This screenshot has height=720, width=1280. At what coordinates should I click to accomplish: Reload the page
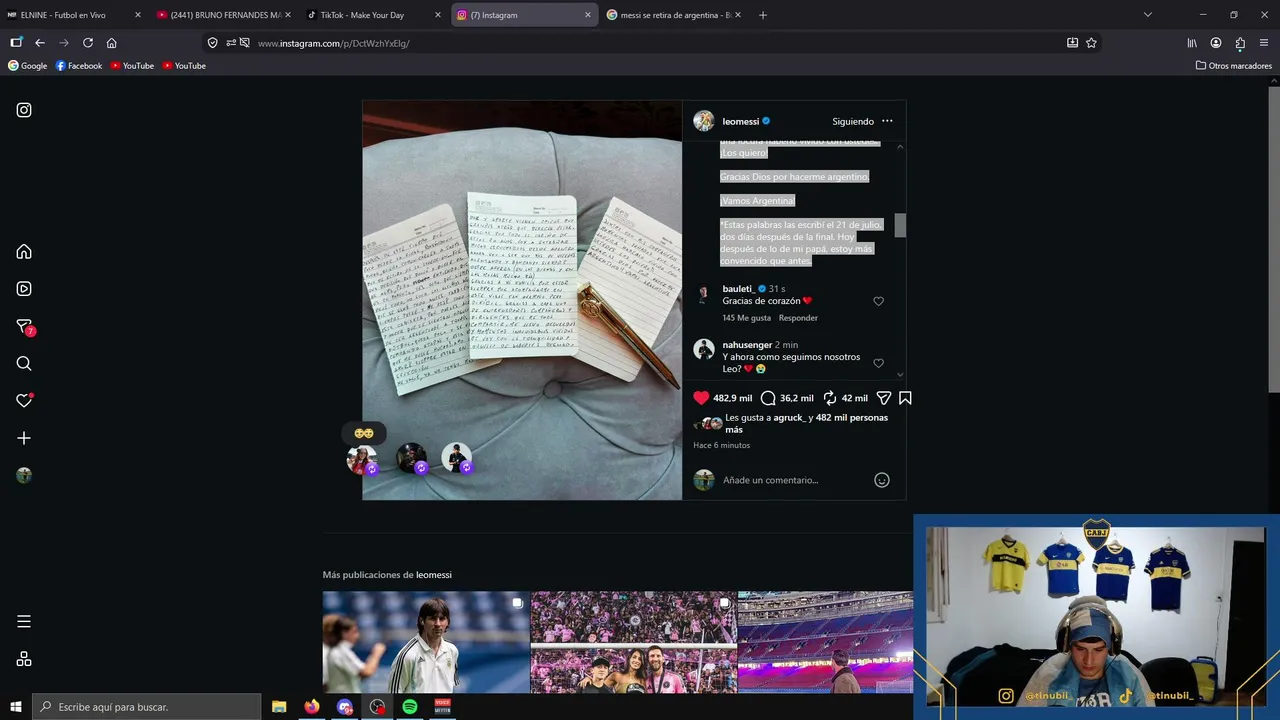88,43
